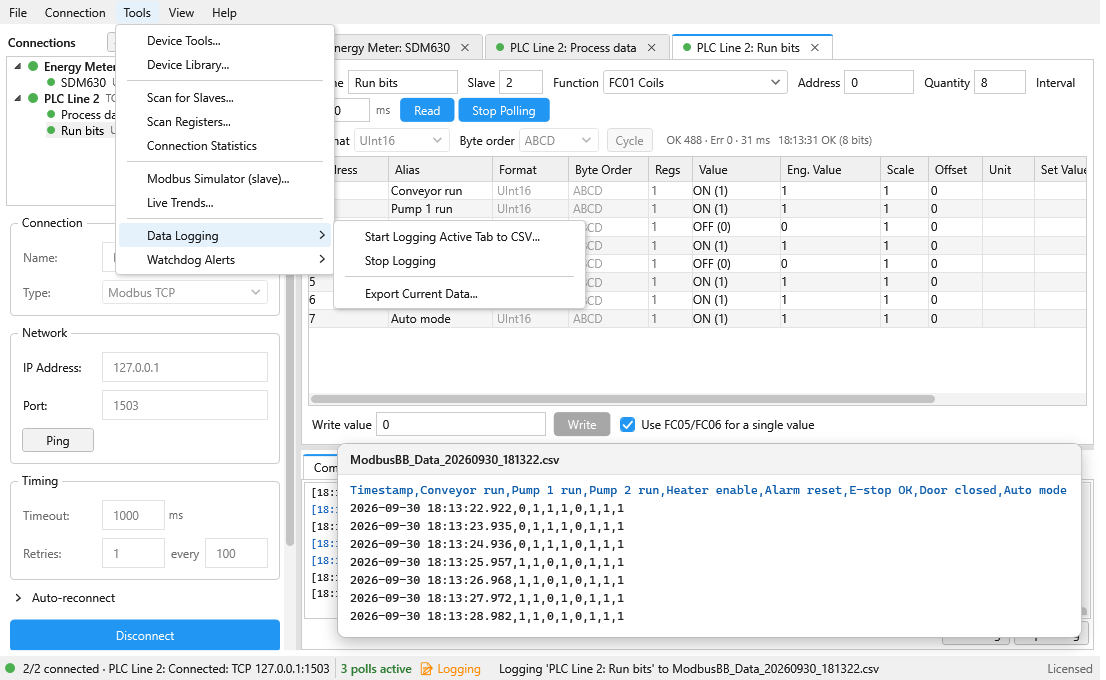1106x680 pixels.
Task: Open the View menu
Action: 181,13
